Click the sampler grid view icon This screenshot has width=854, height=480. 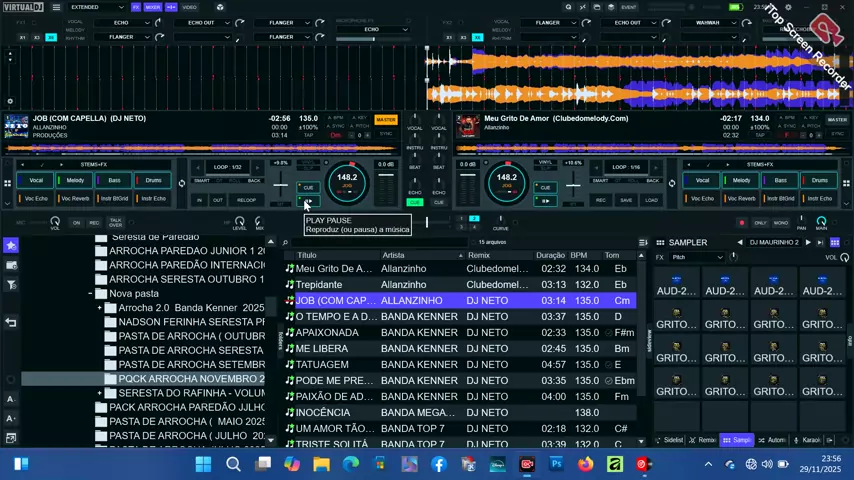pos(835,242)
